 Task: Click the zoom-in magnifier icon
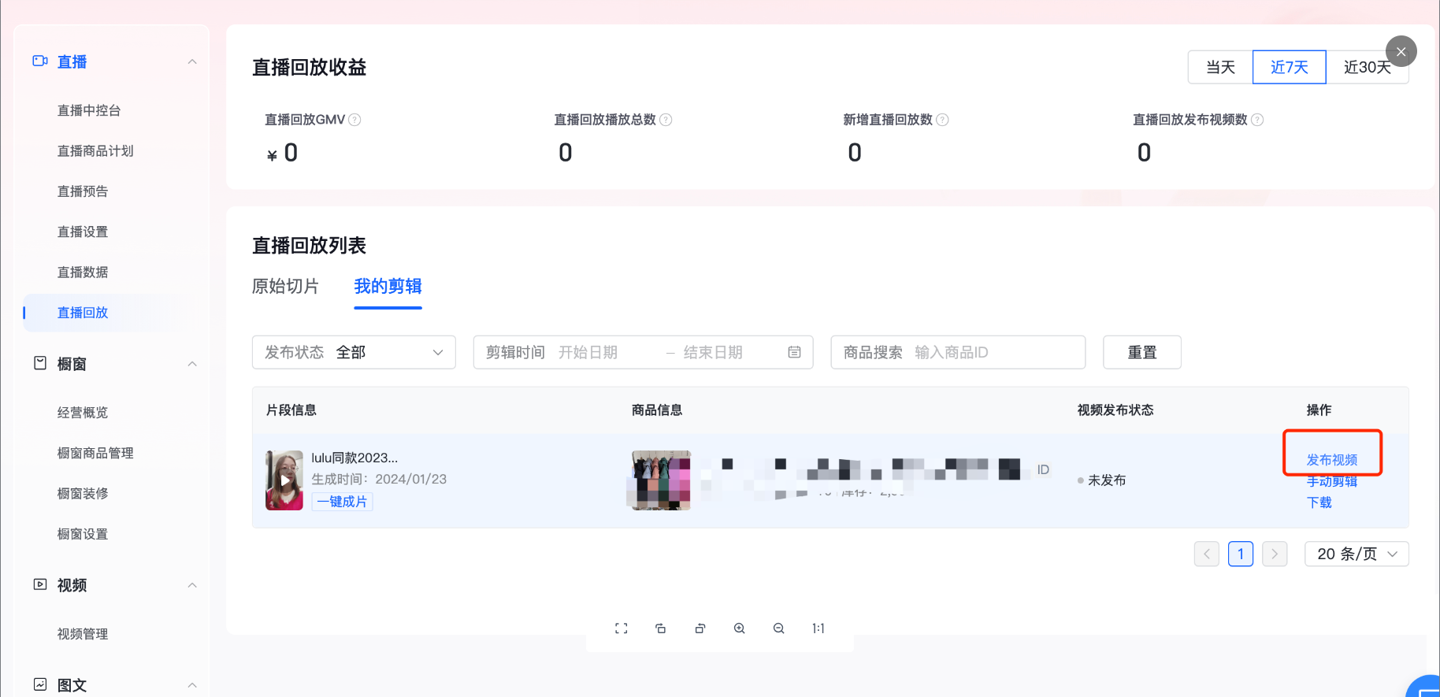pos(739,628)
